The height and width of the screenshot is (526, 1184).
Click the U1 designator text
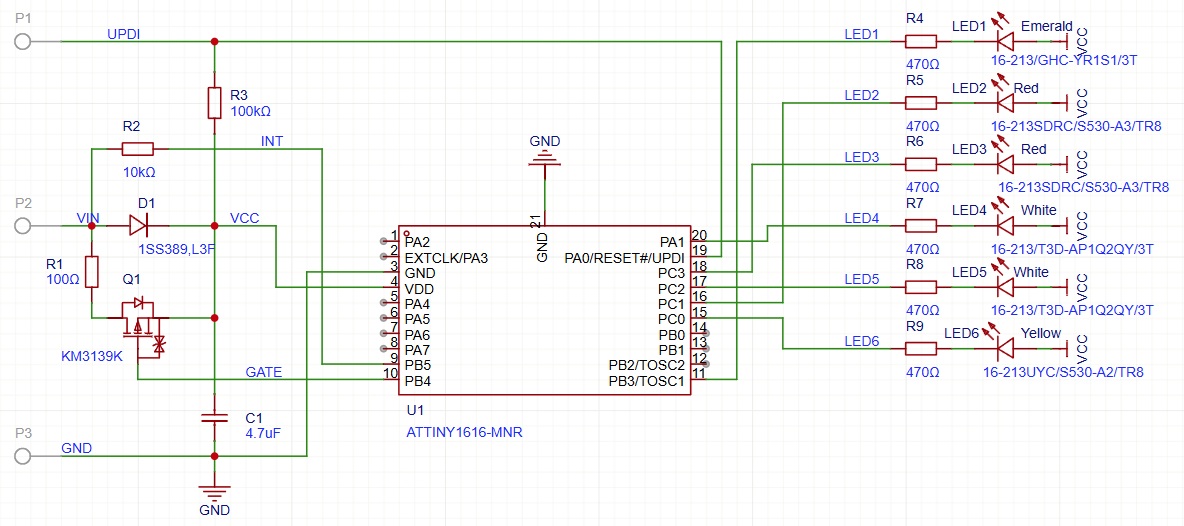tap(415, 411)
